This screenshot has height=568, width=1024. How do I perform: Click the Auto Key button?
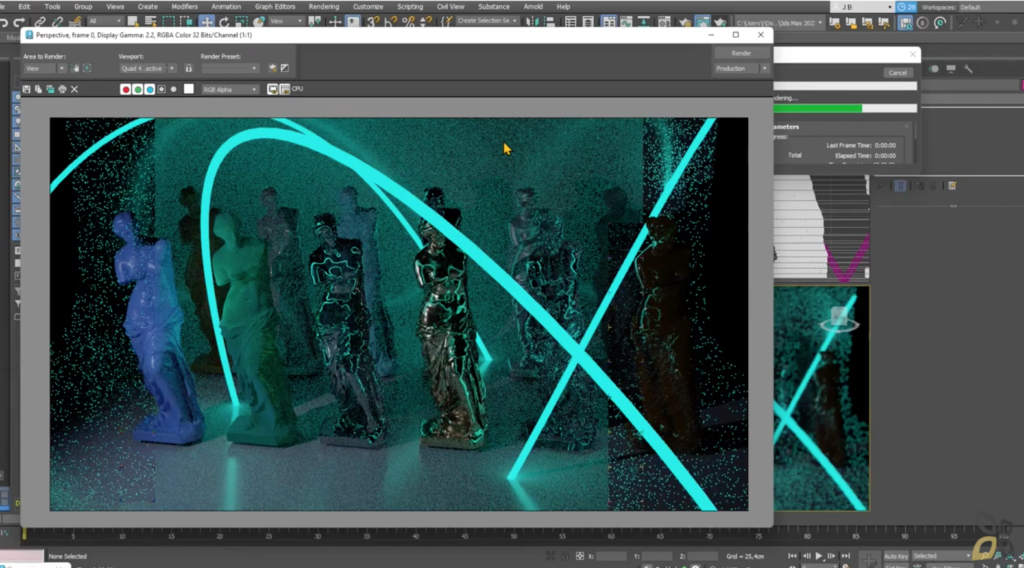point(895,556)
